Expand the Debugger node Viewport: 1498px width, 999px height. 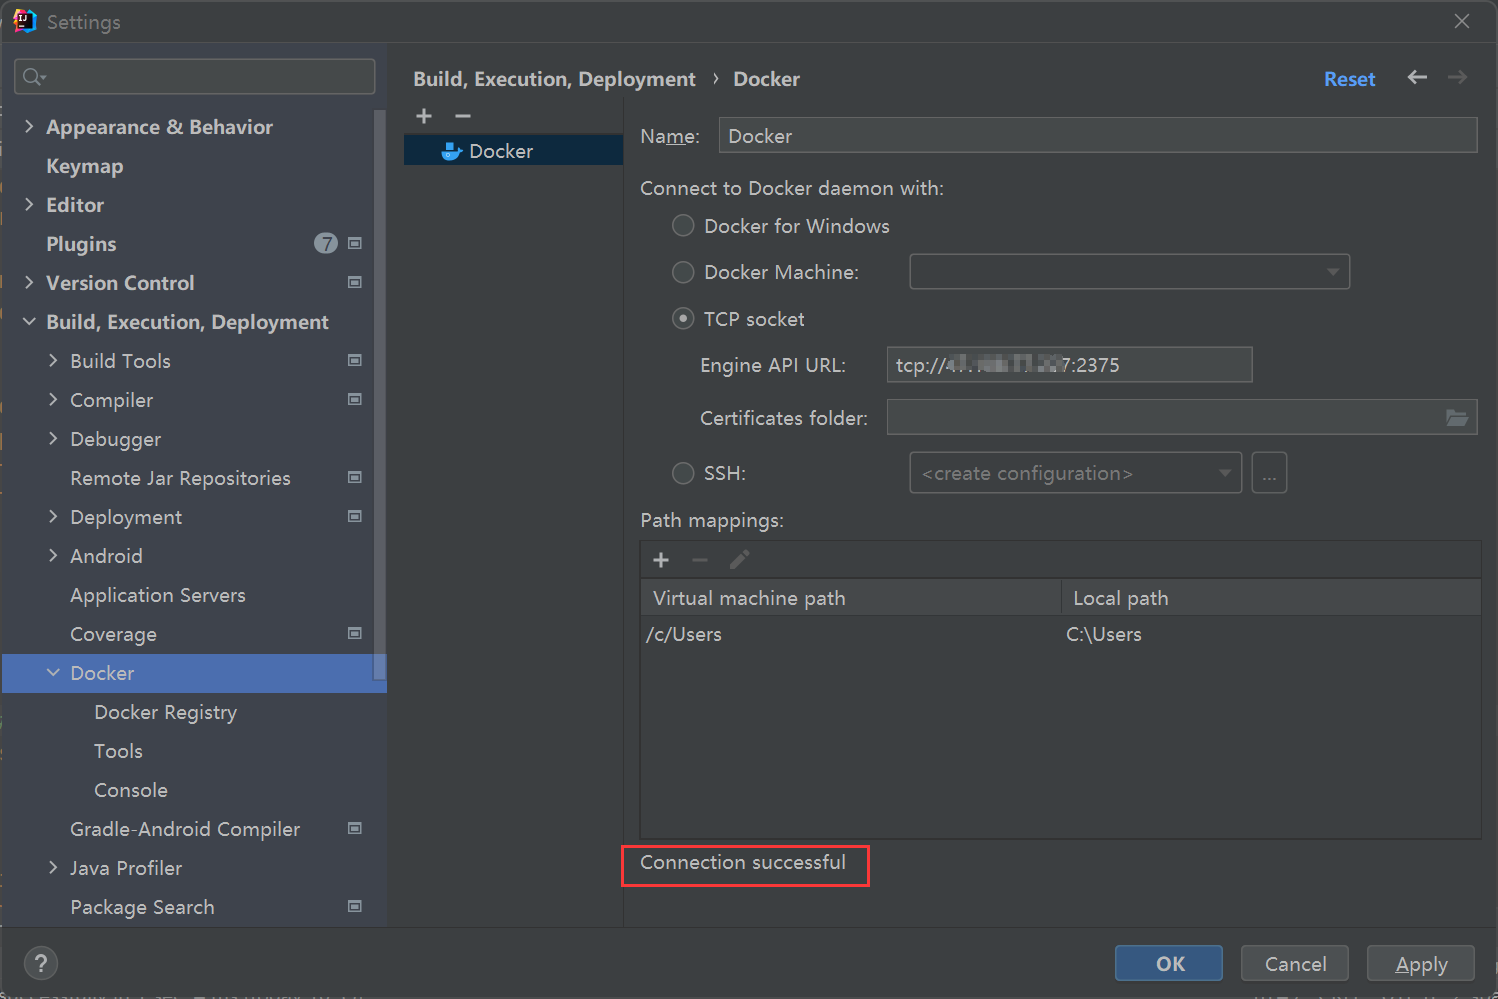click(x=53, y=438)
